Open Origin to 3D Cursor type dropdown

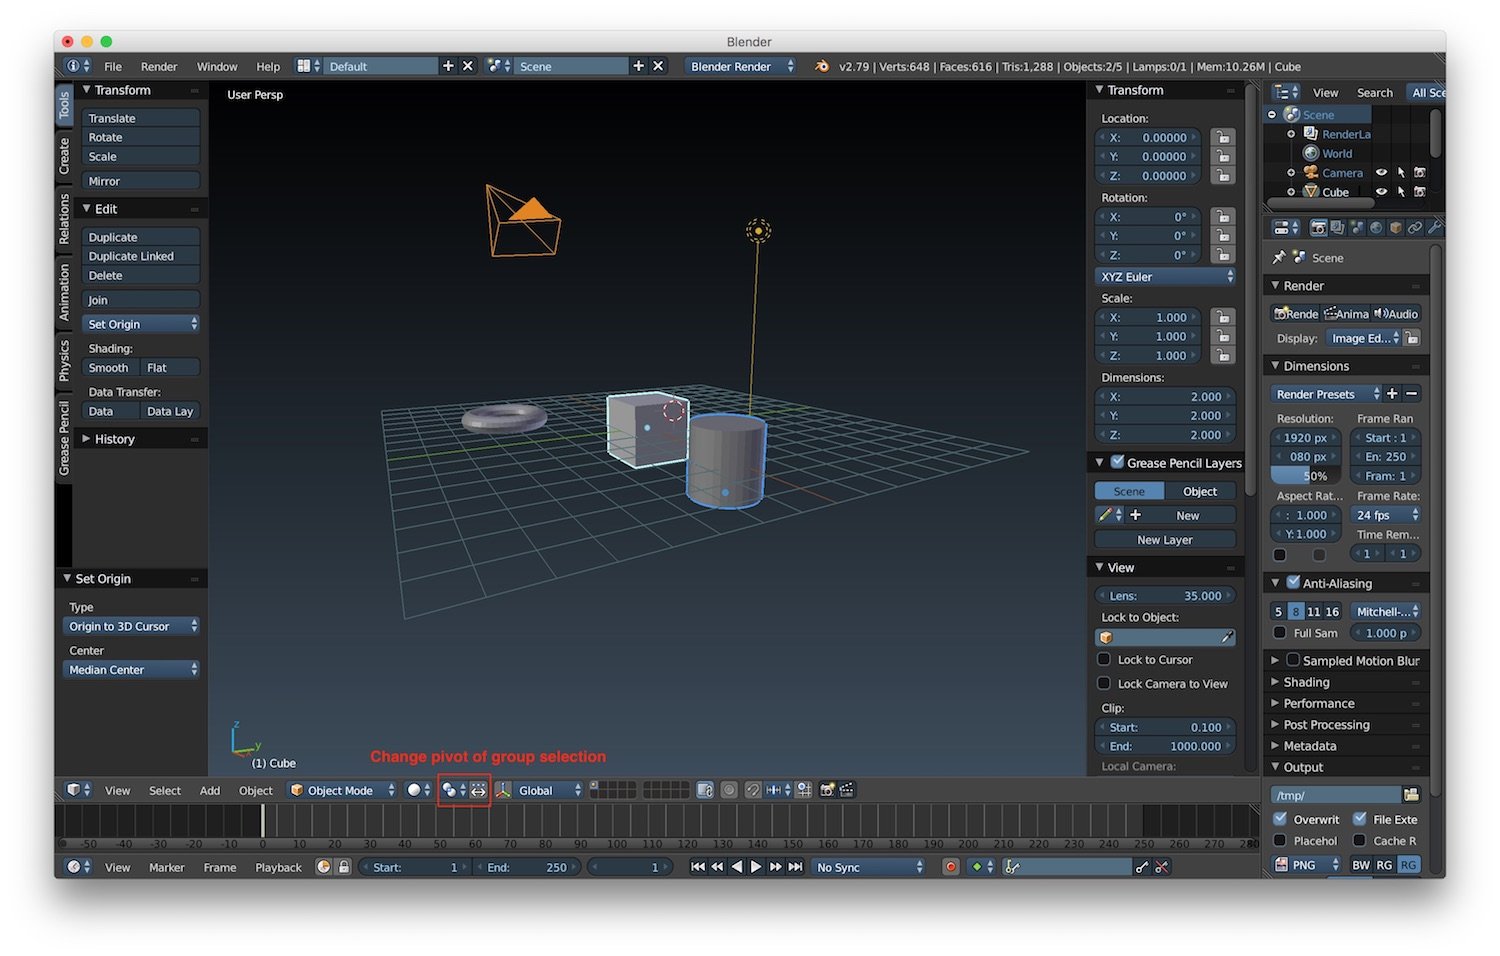click(131, 626)
